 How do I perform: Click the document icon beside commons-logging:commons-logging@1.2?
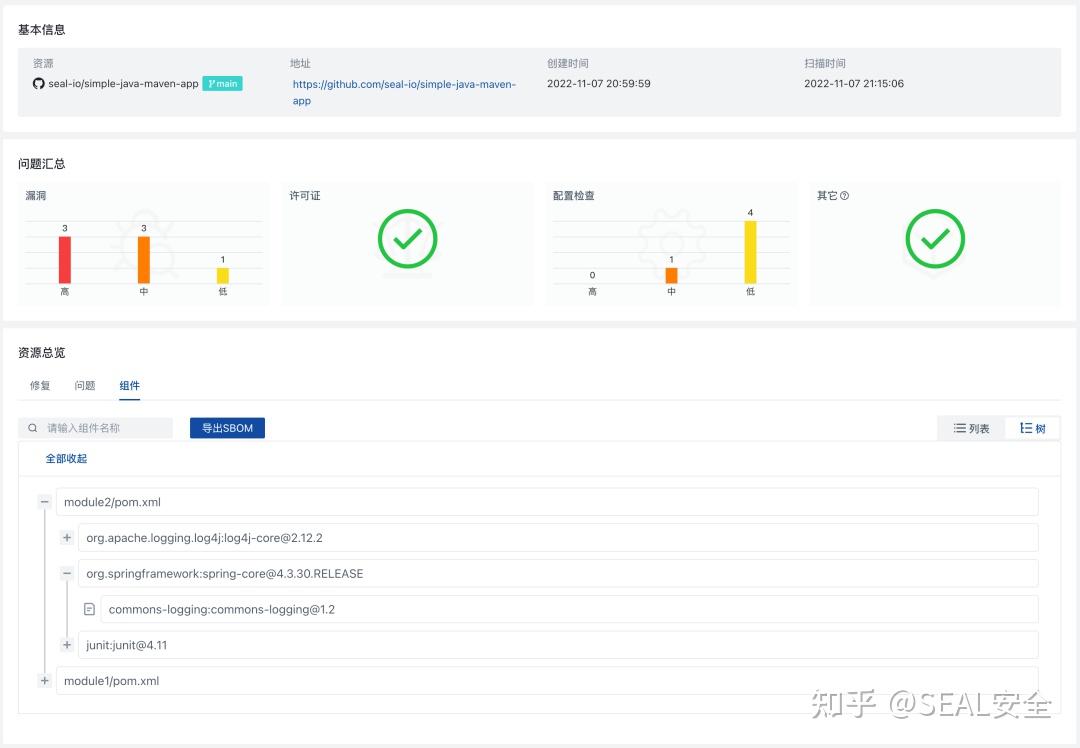pos(89,608)
